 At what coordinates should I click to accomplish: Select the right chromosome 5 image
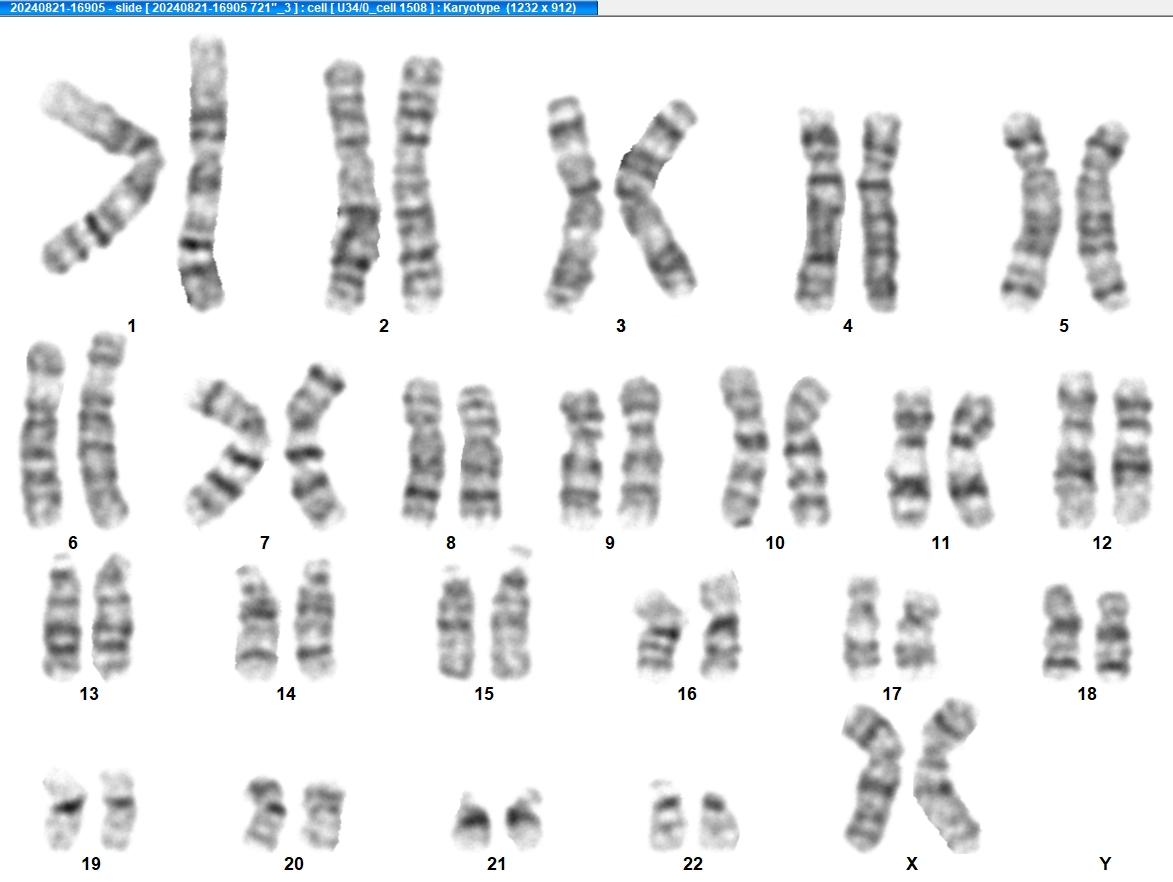tap(1103, 215)
